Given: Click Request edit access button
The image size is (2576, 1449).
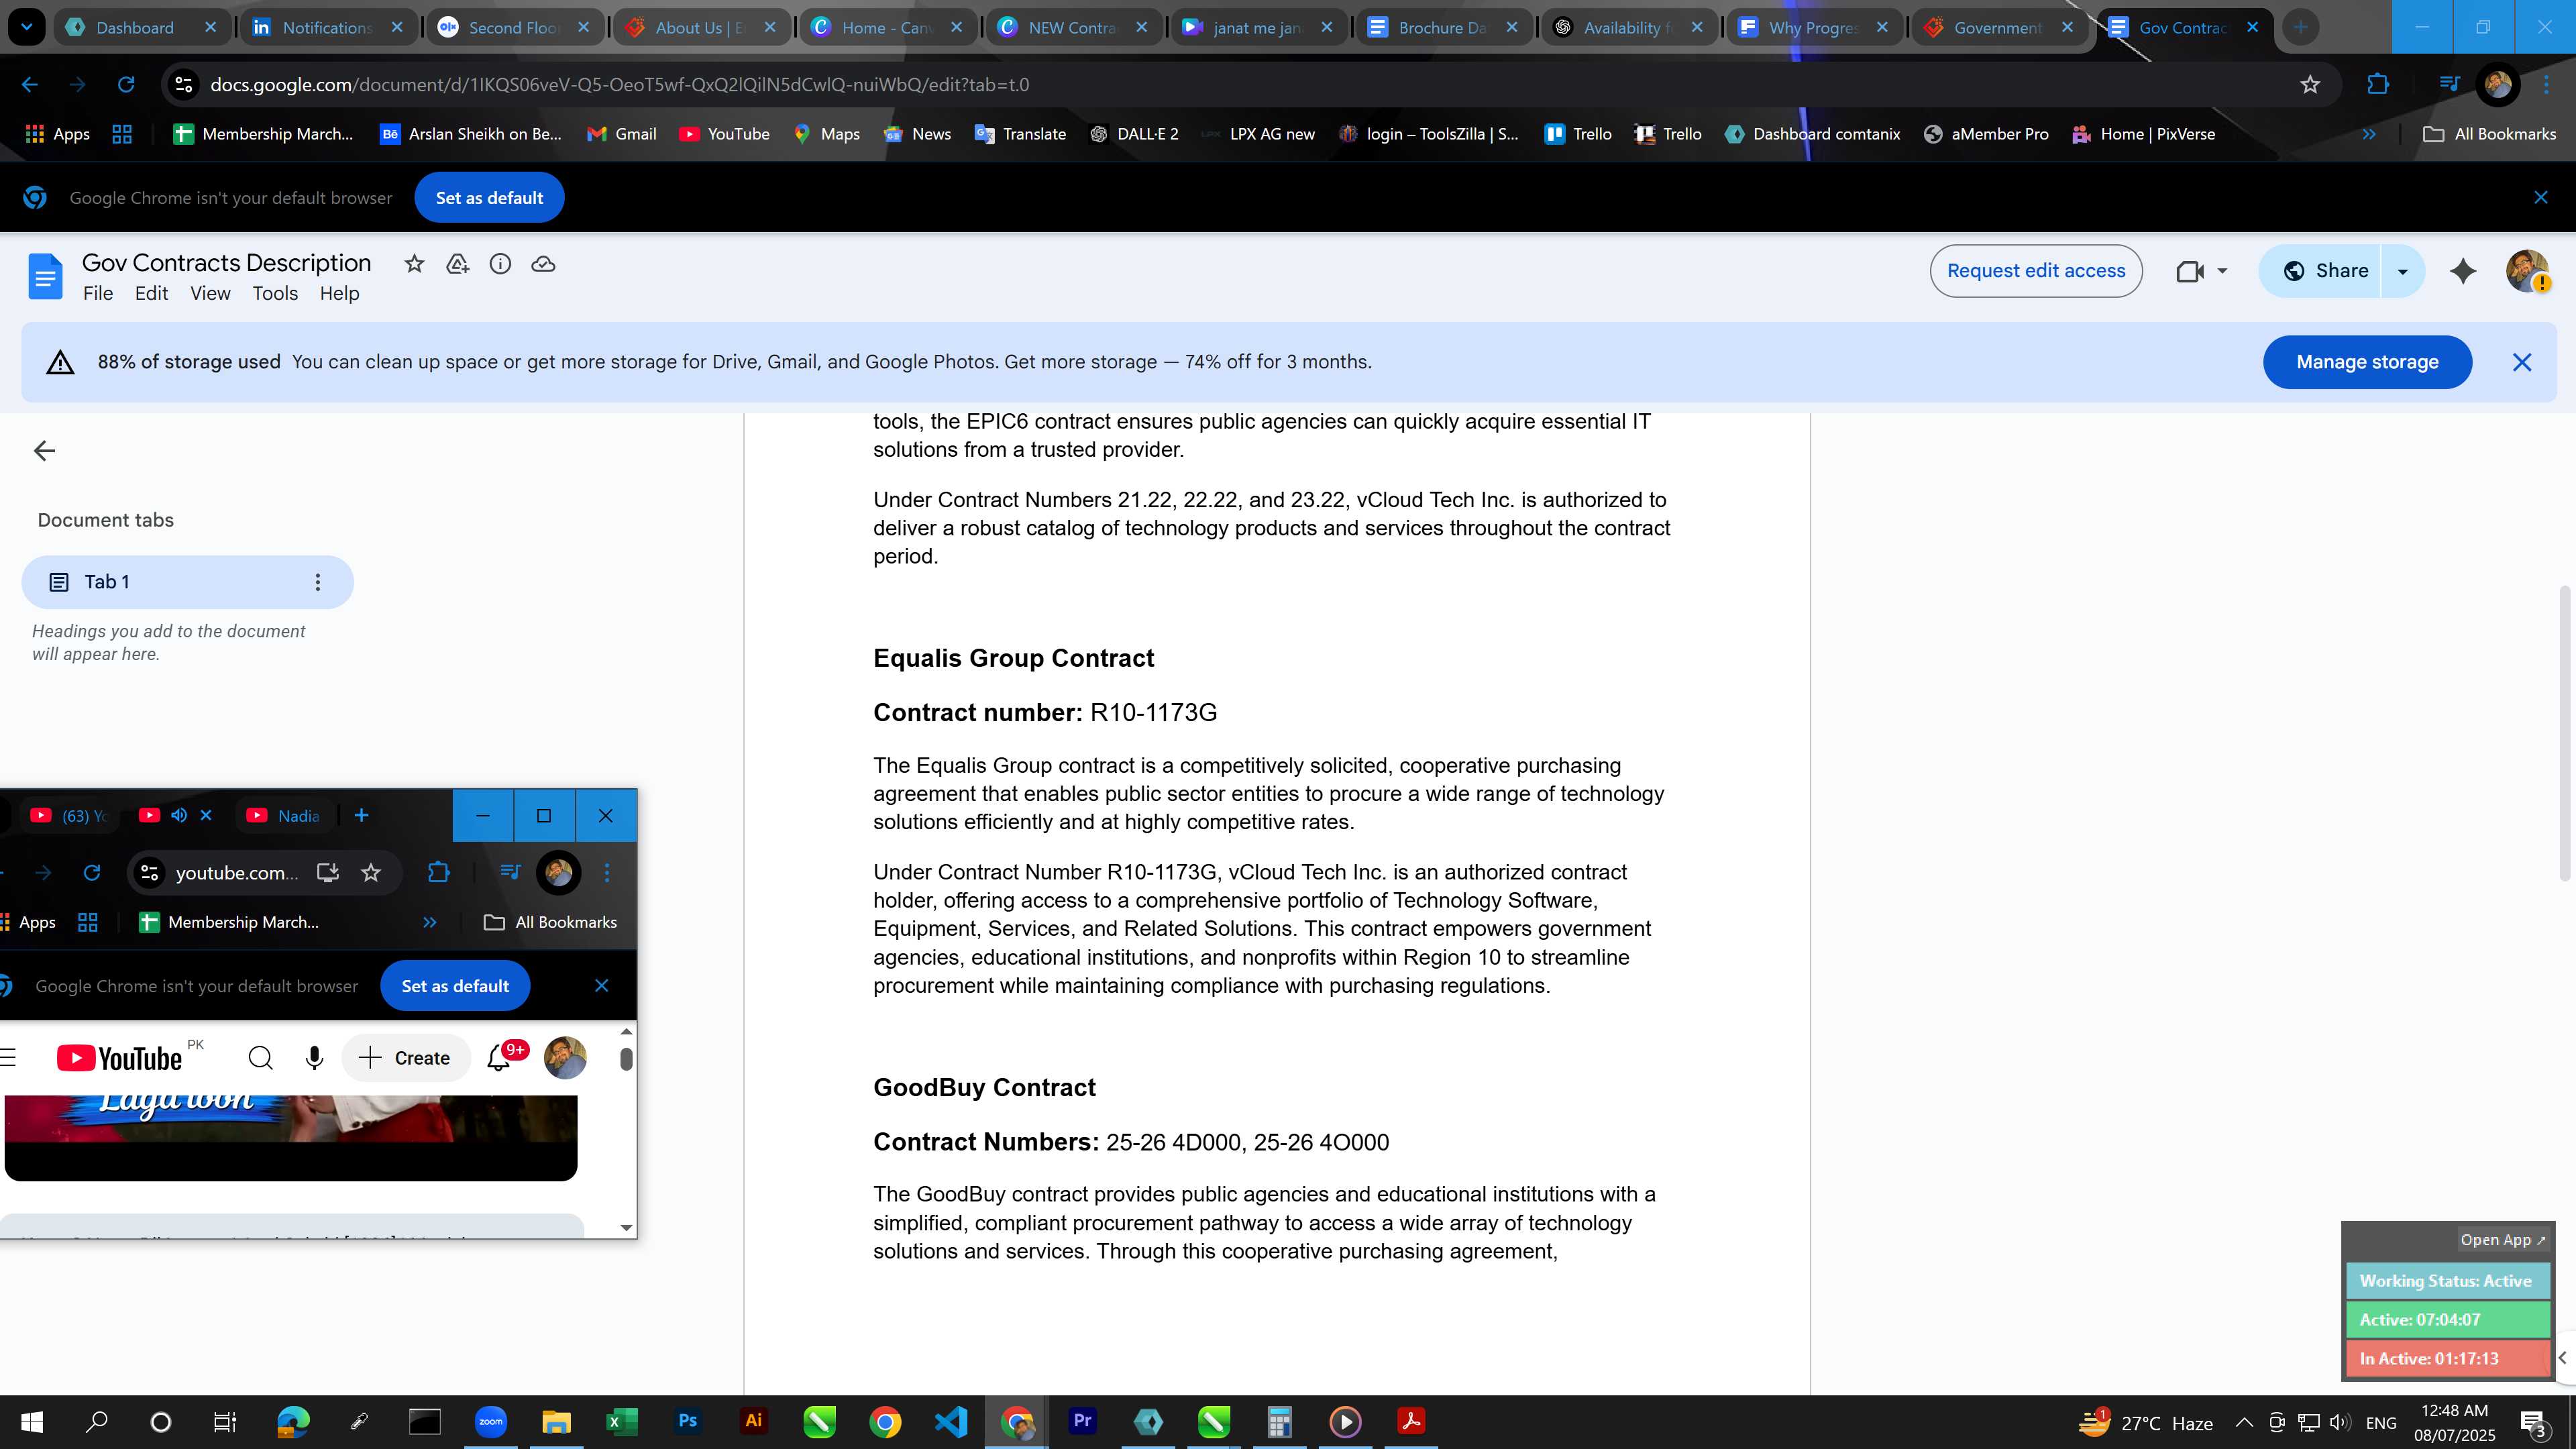Looking at the screenshot, I should point(2035,271).
